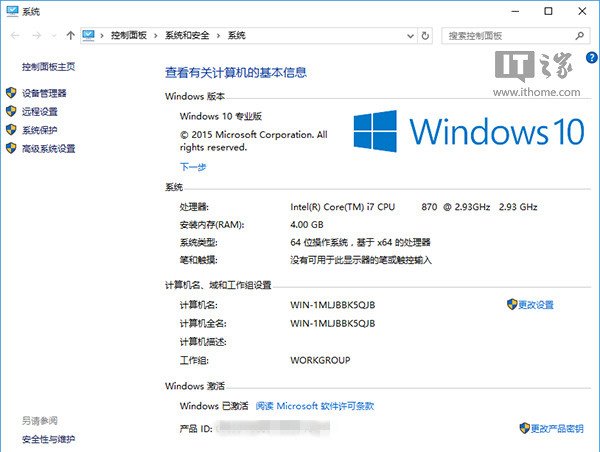Image resolution: width=600 pixels, height=452 pixels.
Task: Open 设备管理器 from the sidebar
Action: coord(44,93)
